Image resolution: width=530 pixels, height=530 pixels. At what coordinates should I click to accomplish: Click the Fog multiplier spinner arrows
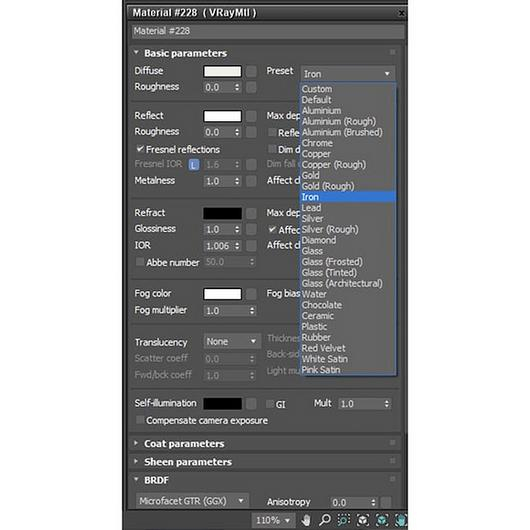[x=252, y=311]
